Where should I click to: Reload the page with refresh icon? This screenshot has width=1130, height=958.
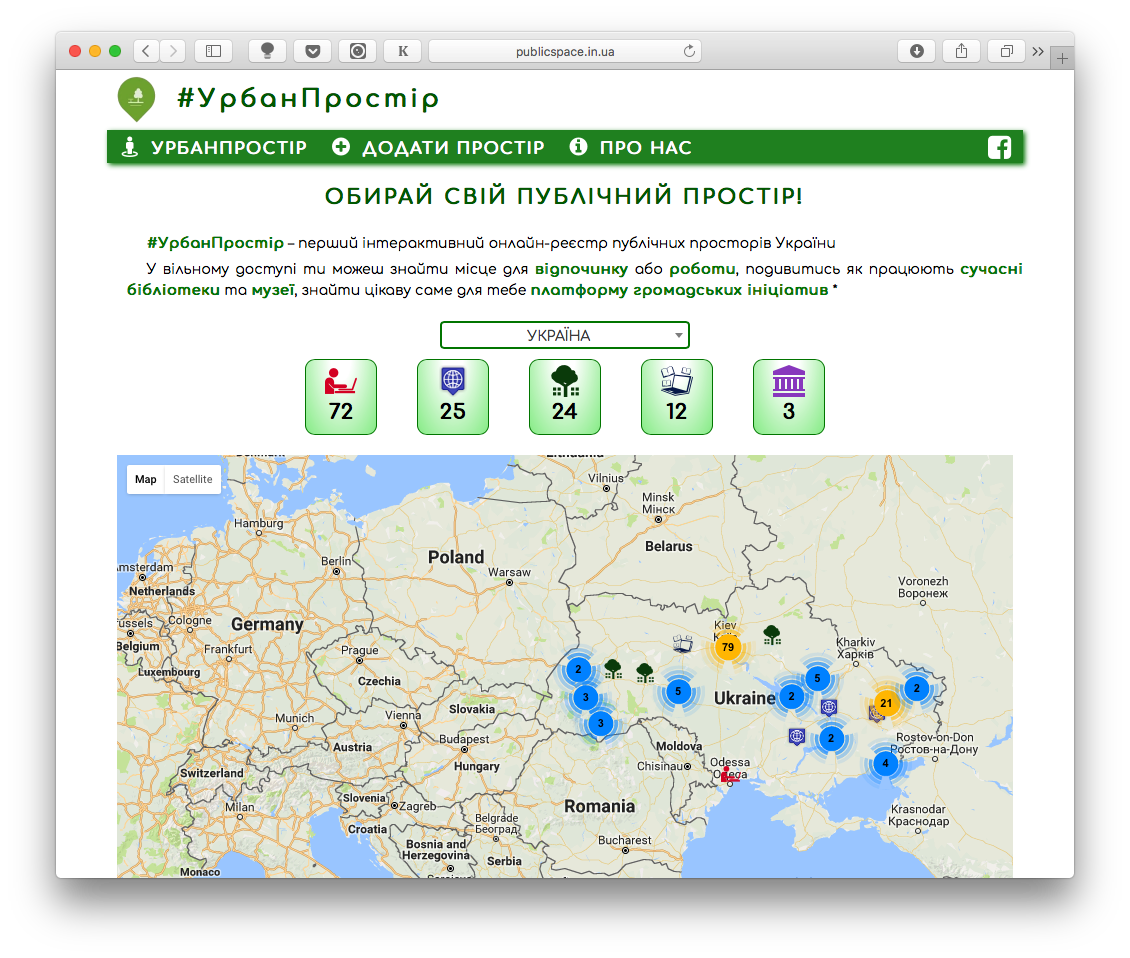point(689,51)
